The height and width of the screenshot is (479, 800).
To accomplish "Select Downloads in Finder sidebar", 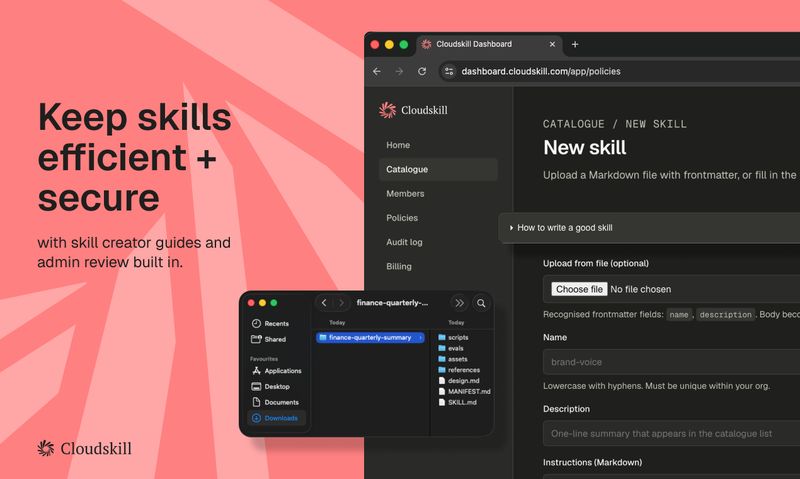I will click(276, 418).
